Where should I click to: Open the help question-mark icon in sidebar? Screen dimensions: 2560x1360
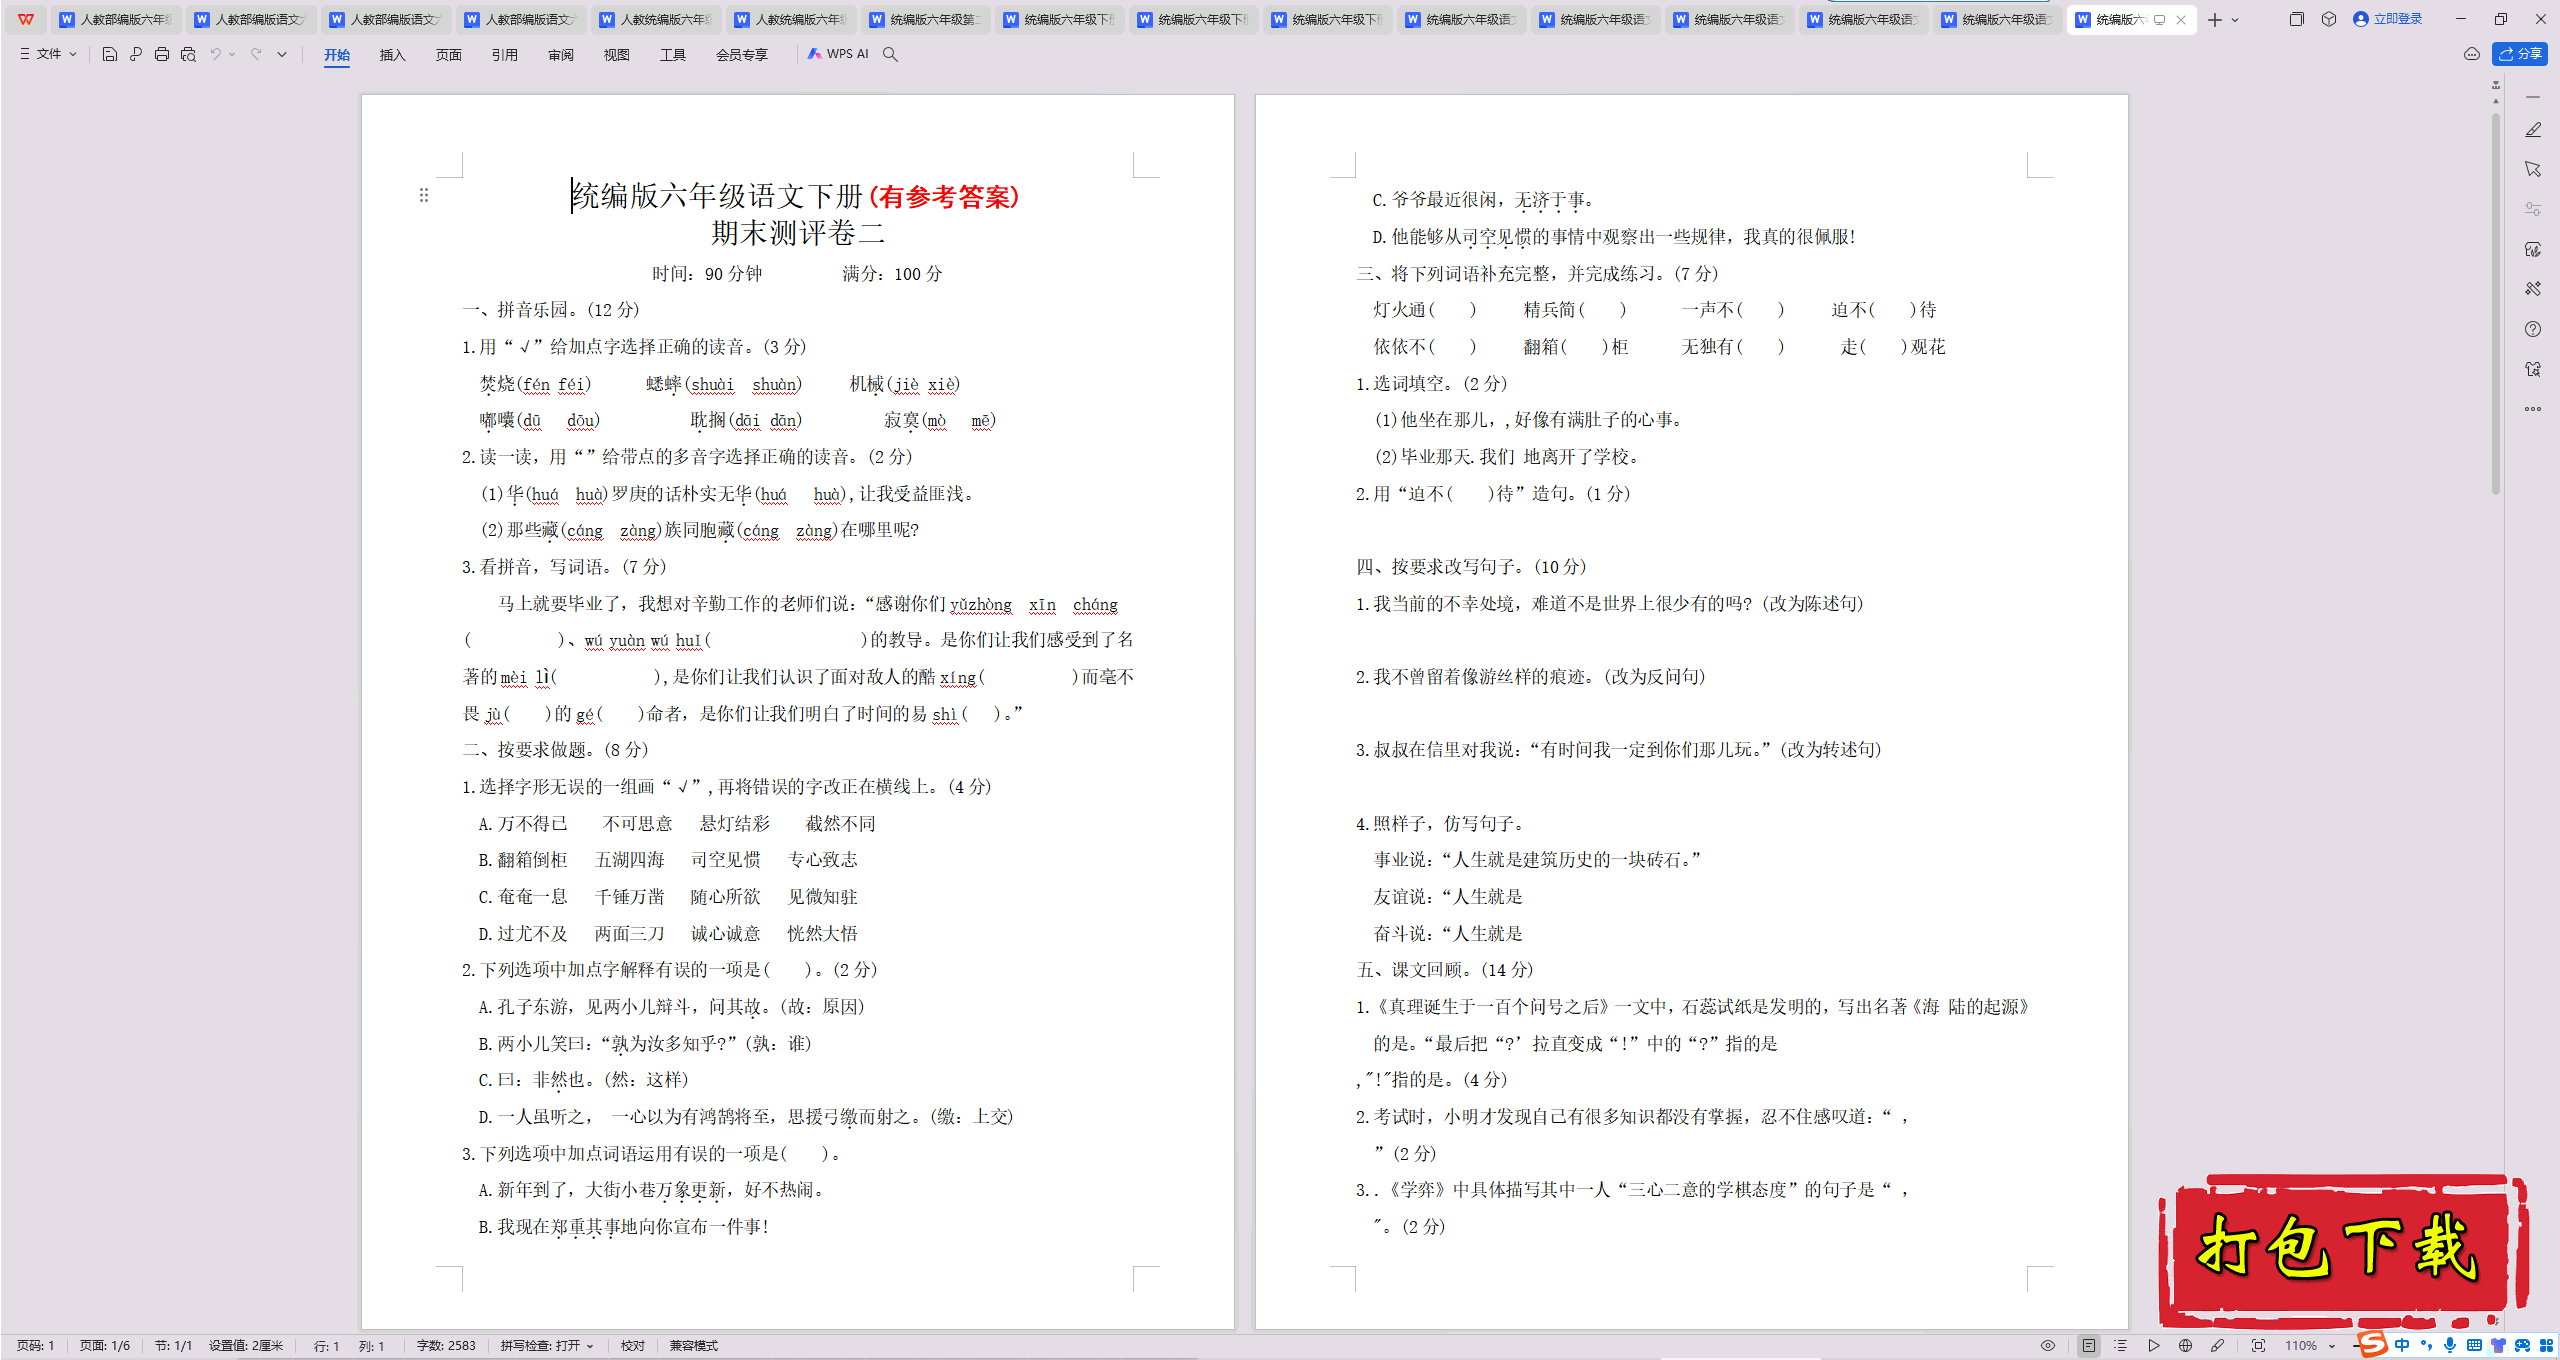pos(2533,329)
